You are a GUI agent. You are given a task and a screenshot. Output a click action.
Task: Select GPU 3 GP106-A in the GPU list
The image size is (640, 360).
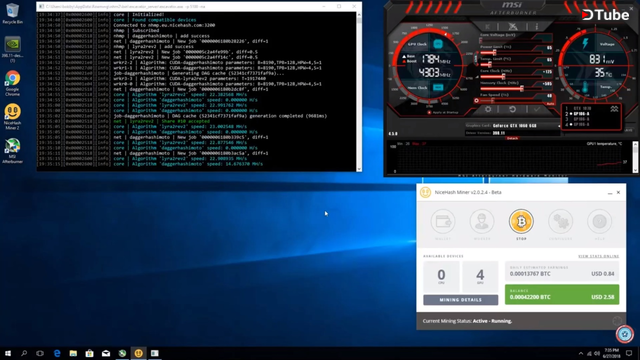point(578,119)
